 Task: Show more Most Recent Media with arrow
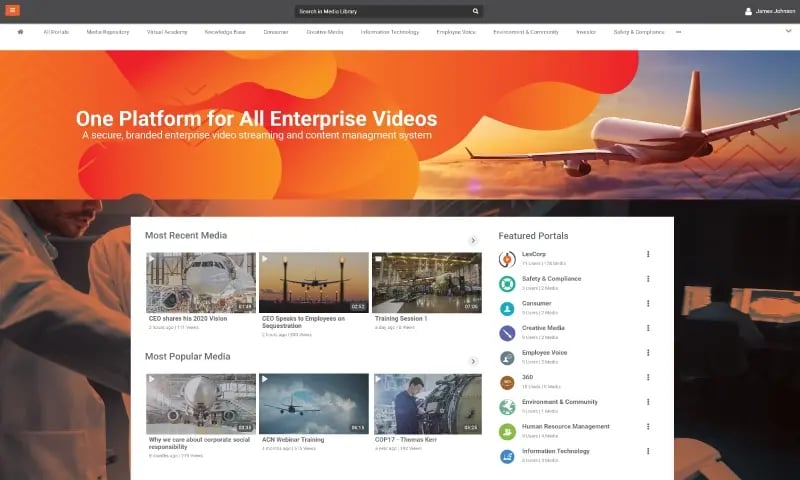(x=473, y=241)
